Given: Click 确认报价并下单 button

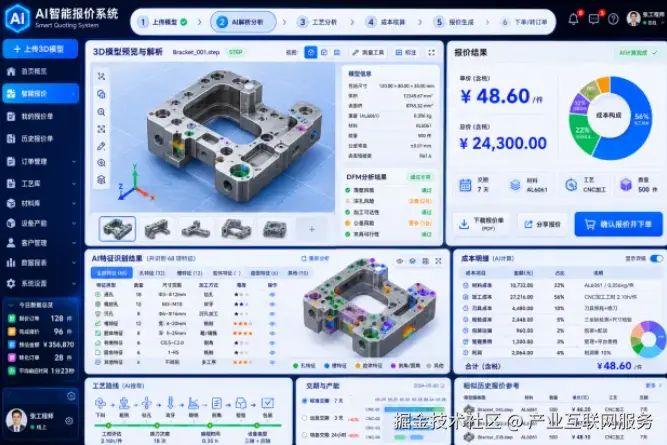Looking at the screenshot, I should [619, 224].
